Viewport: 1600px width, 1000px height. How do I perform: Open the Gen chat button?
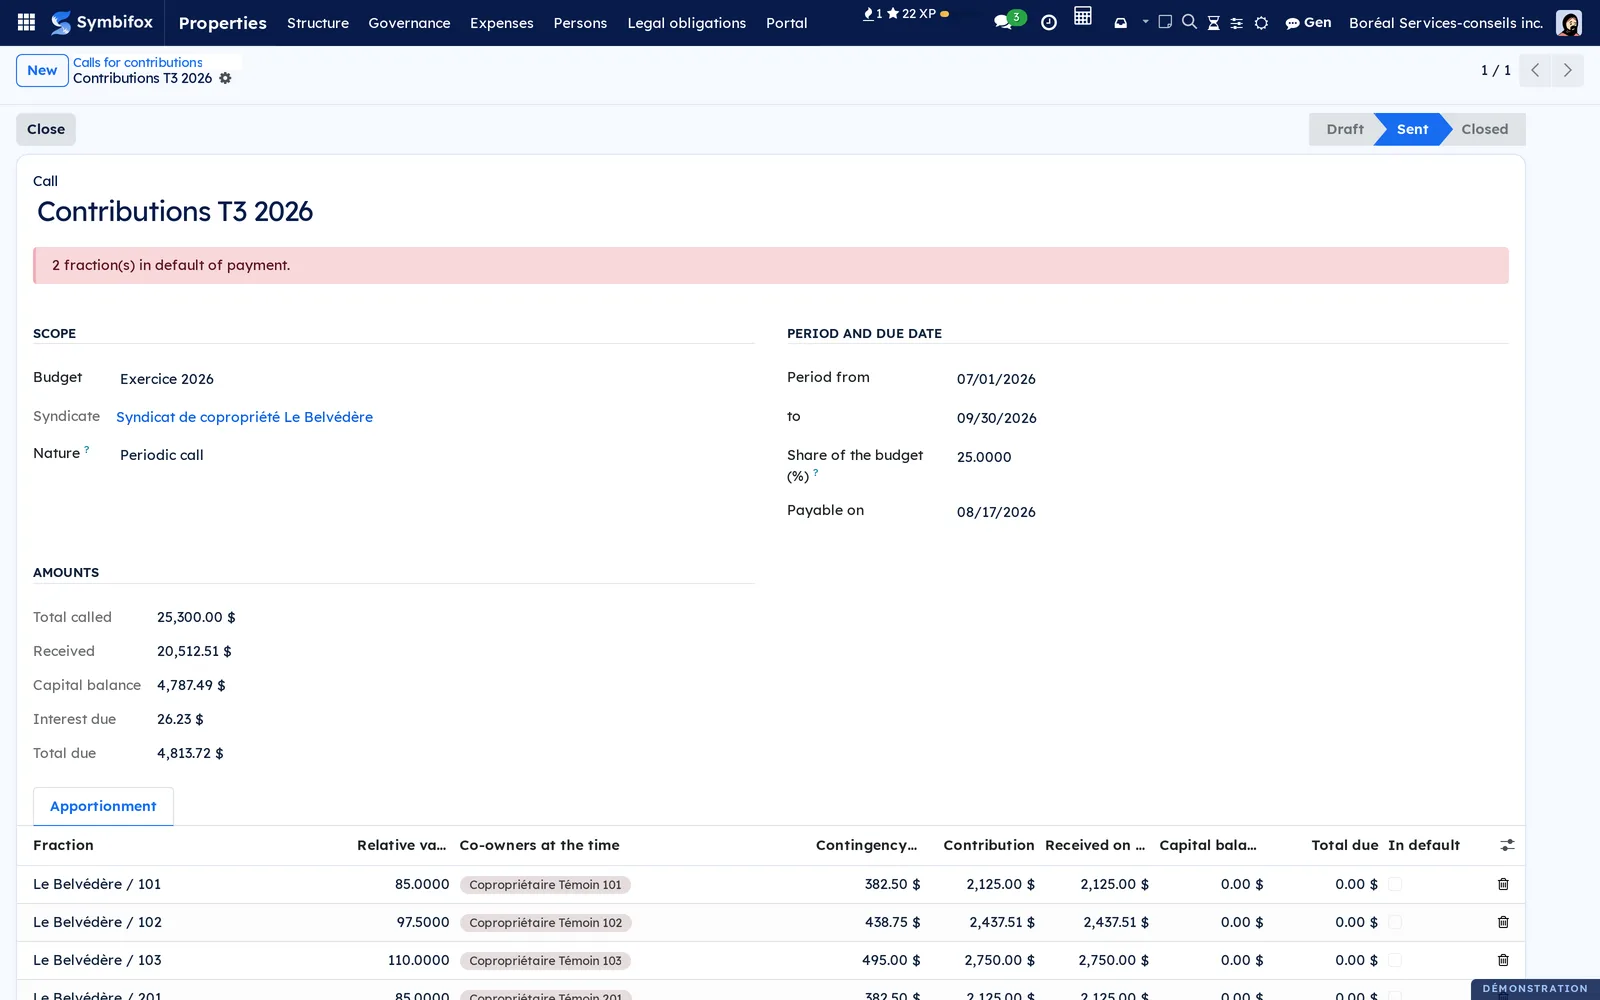[1308, 22]
